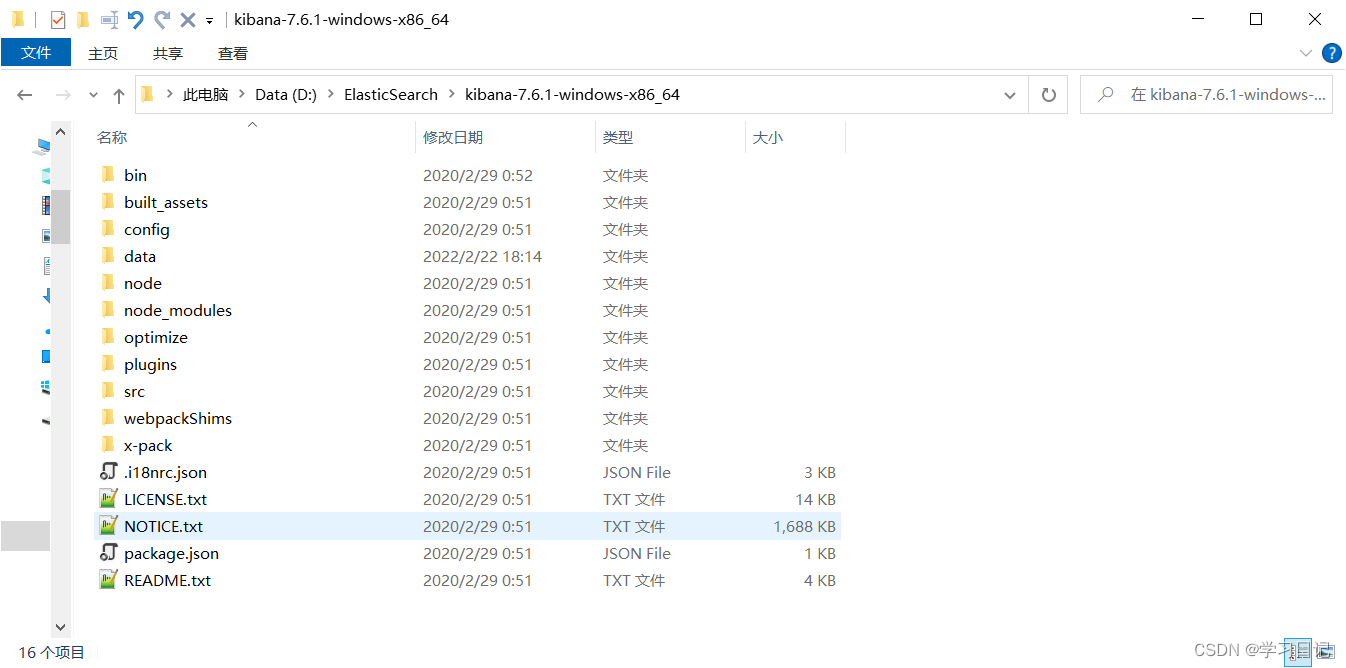The image size is (1346, 668).
Task: Refresh the current folder view
Action: point(1049,95)
